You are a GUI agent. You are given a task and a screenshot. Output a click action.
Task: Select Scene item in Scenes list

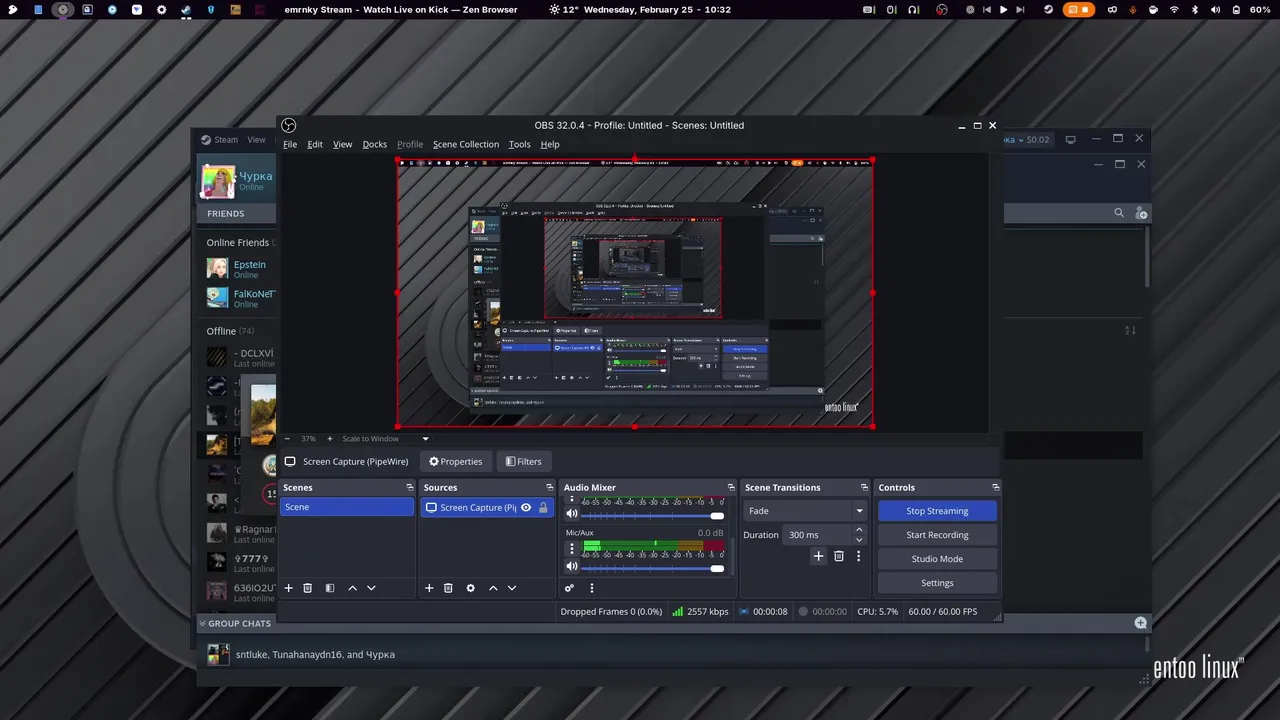tap(346, 507)
